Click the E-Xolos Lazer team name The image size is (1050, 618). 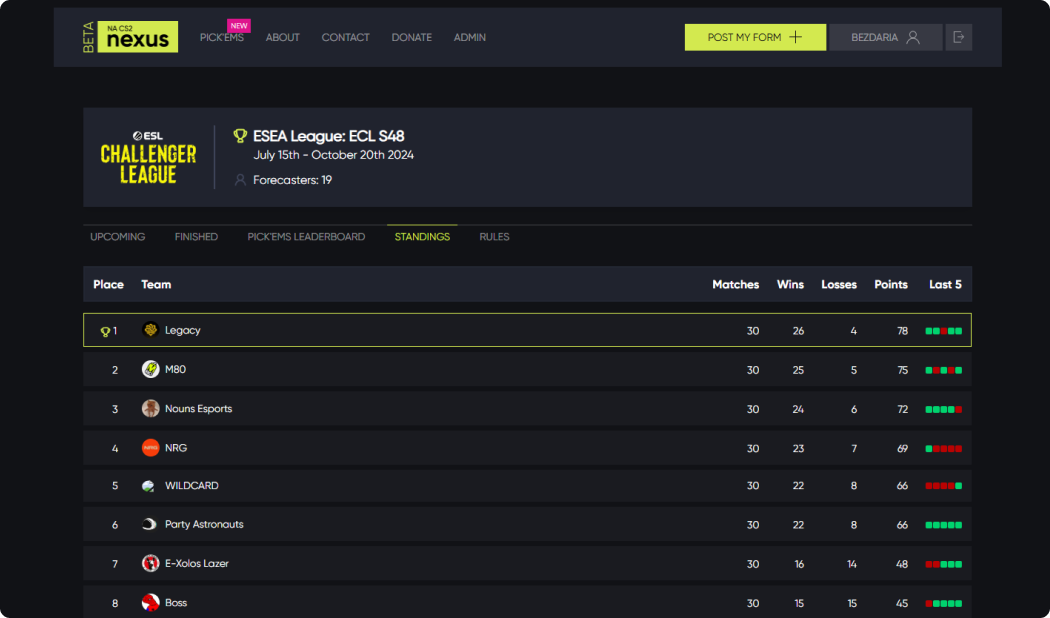197,563
